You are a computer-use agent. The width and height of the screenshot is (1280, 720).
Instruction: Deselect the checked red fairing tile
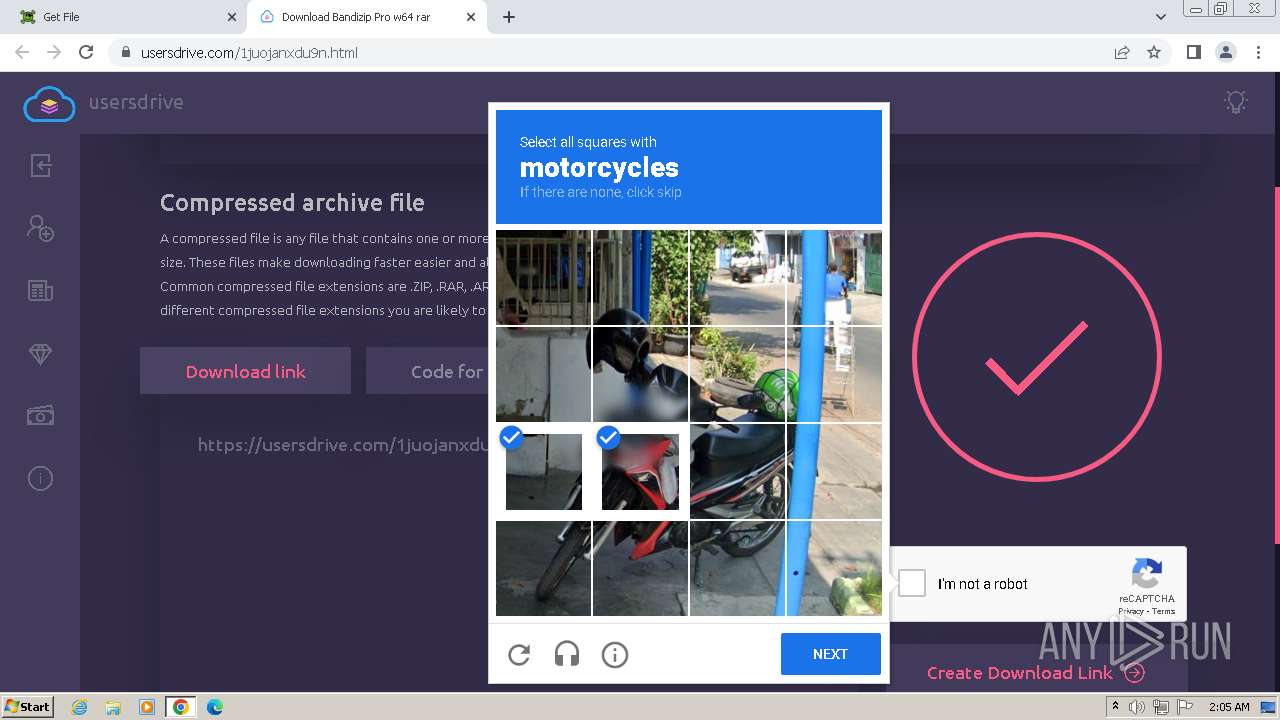pyautogui.click(x=640, y=472)
